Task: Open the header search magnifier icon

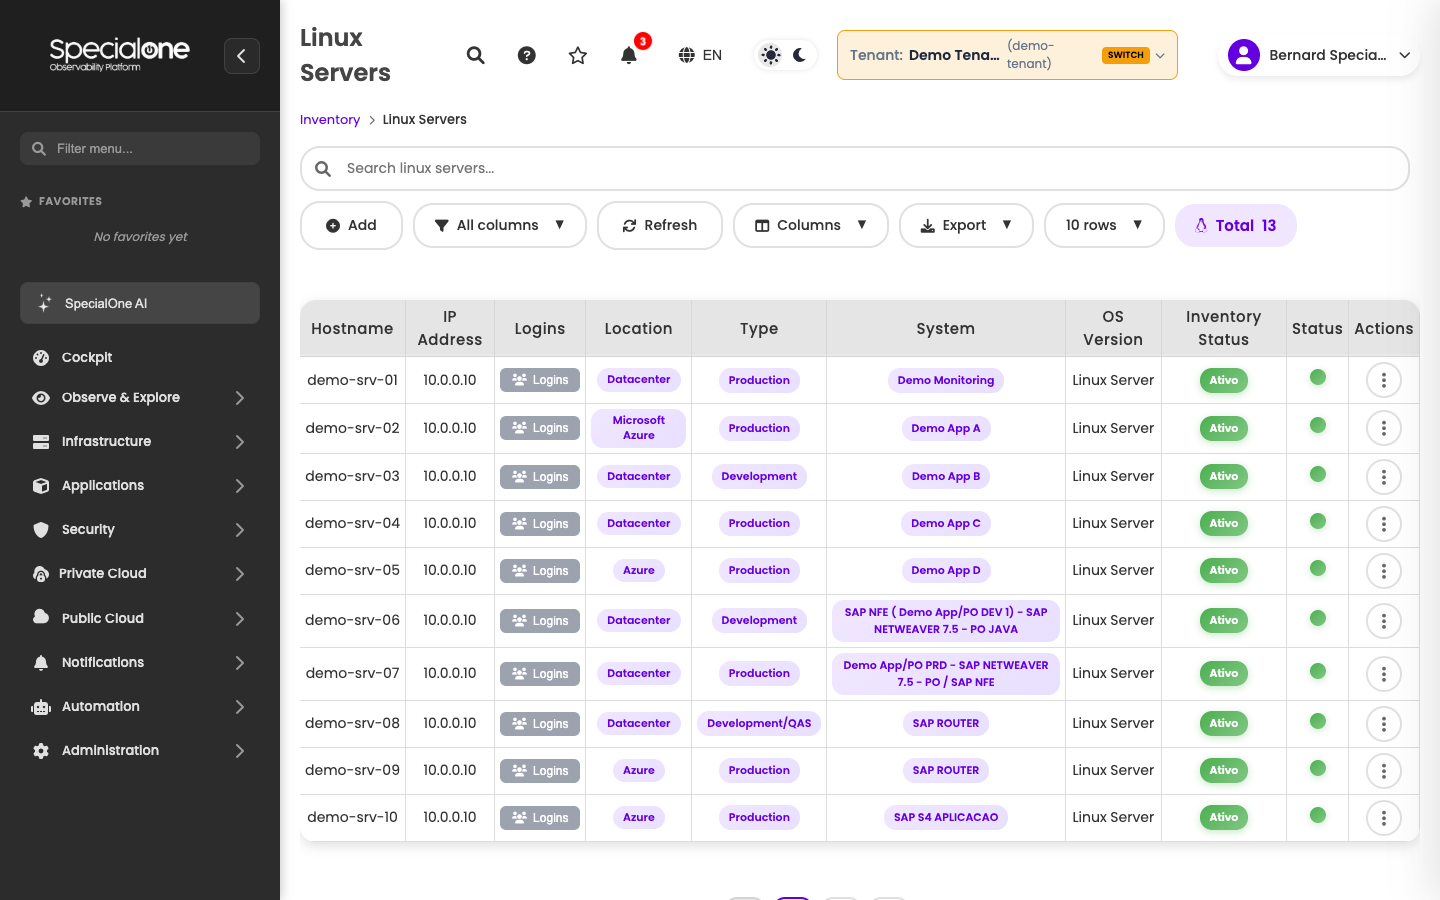Action: pyautogui.click(x=476, y=55)
